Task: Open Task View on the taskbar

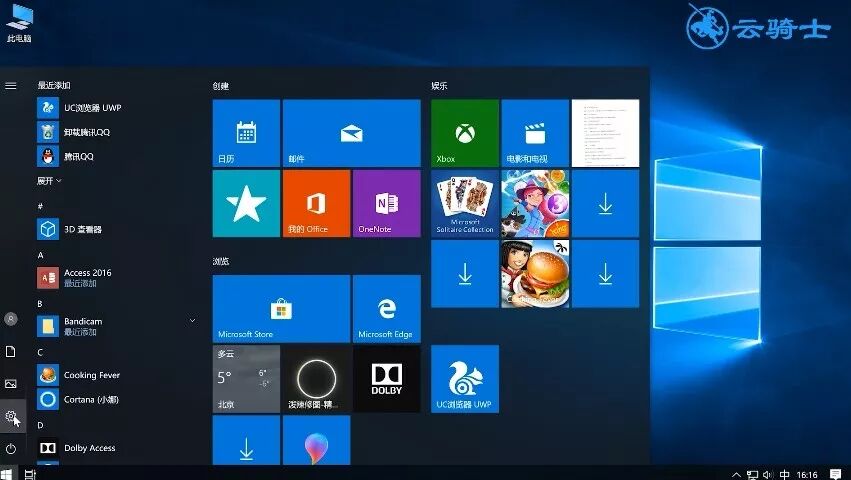Action: 30,475
